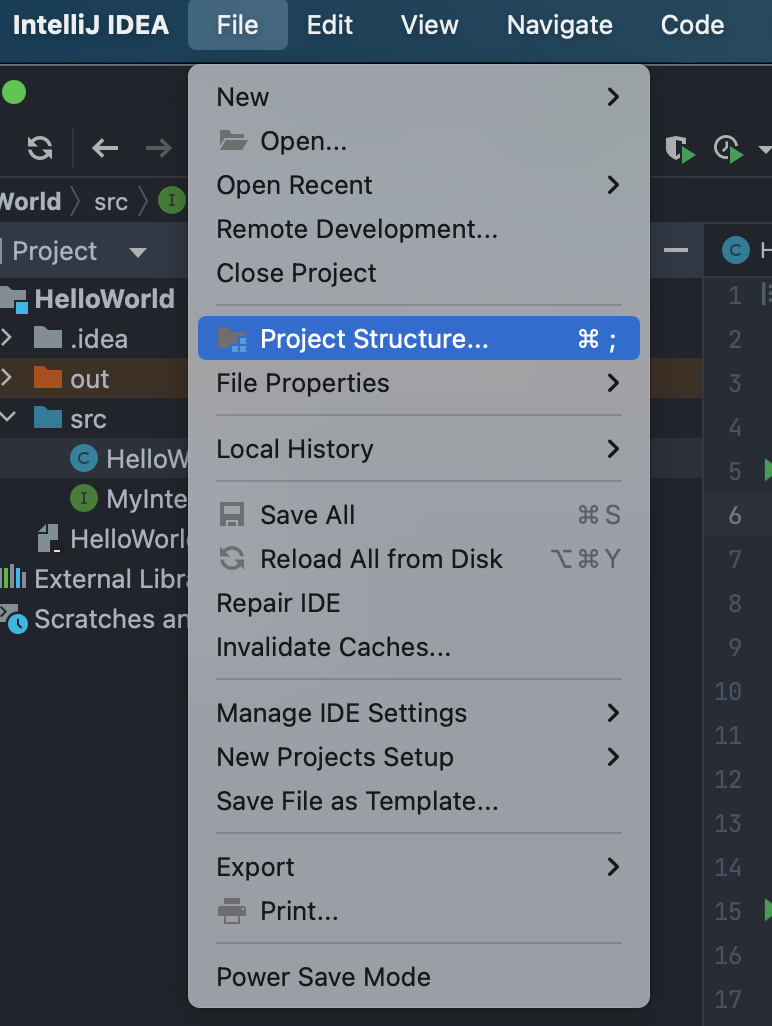Click the Back navigation arrow
Image resolution: width=772 pixels, height=1026 pixels.
[x=105, y=148]
